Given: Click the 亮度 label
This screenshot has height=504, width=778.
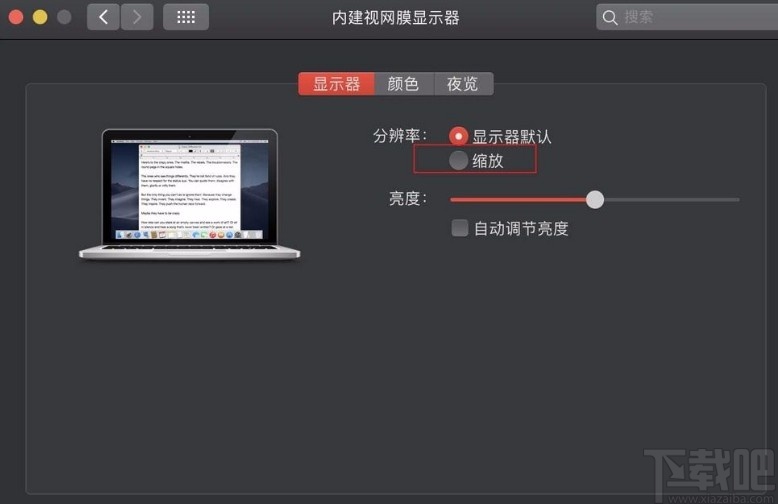Looking at the screenshot, I should (x=408, y=199).
